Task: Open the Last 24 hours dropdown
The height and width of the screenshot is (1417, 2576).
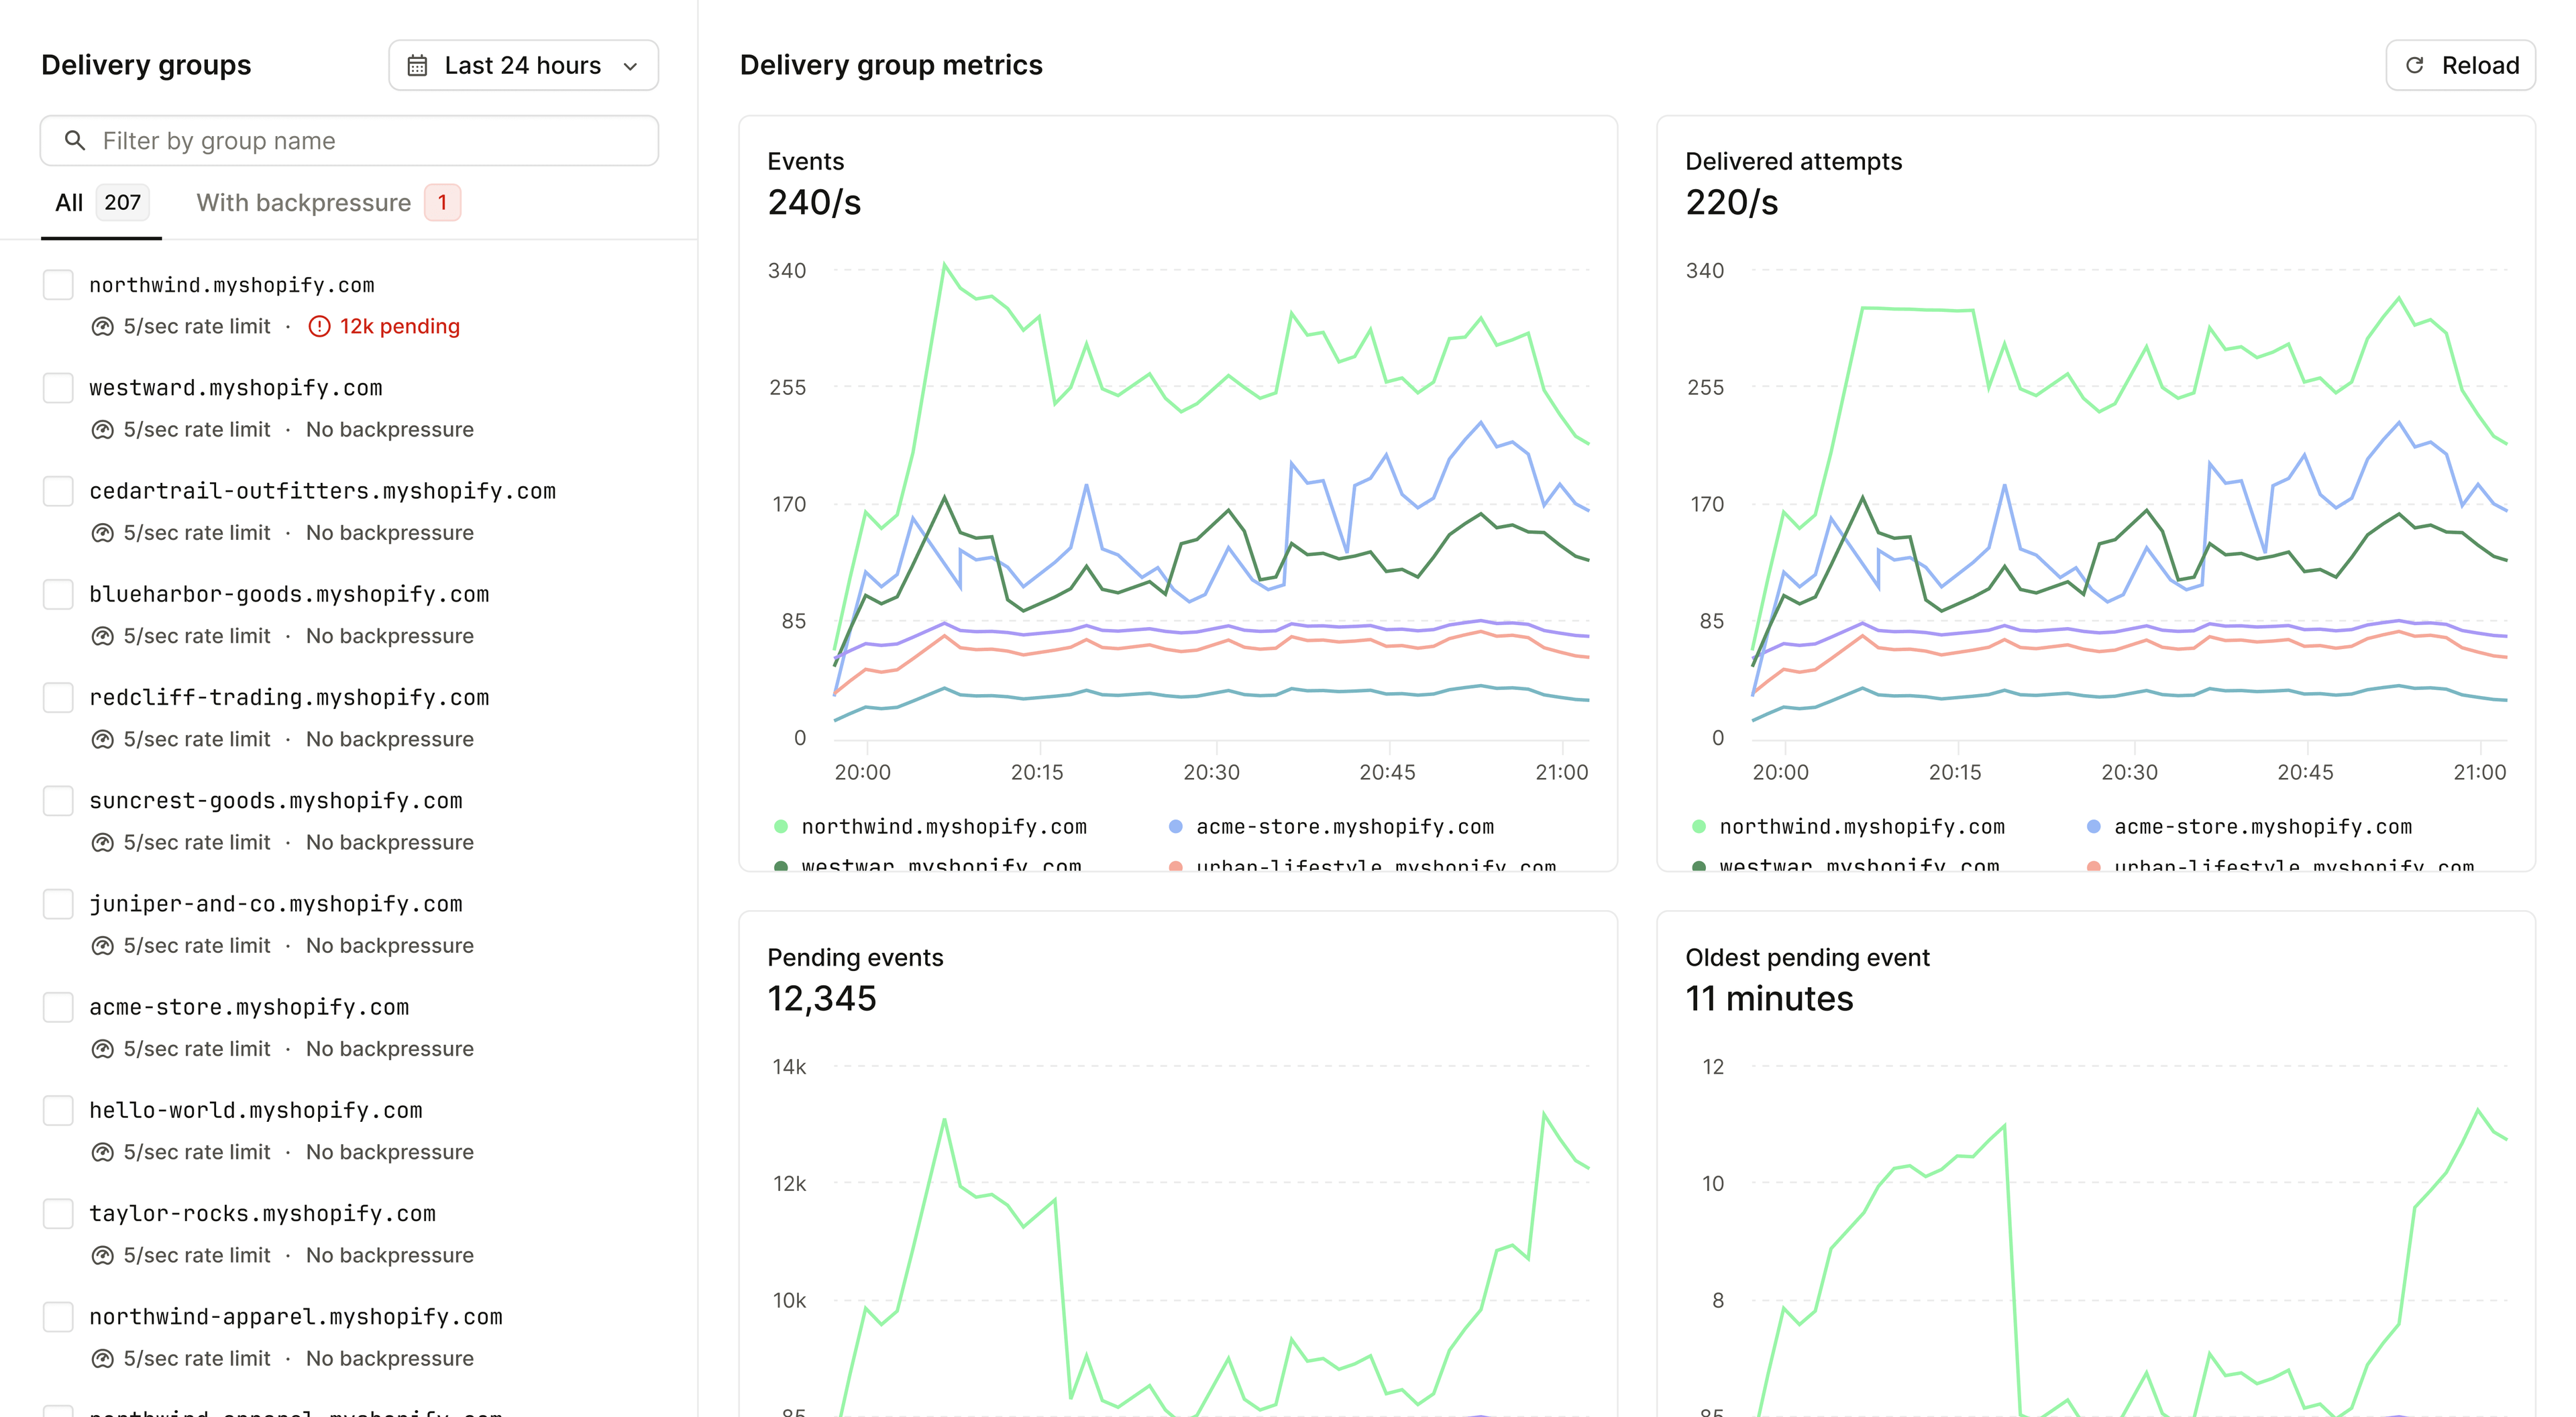Action: tap(523, 66)
